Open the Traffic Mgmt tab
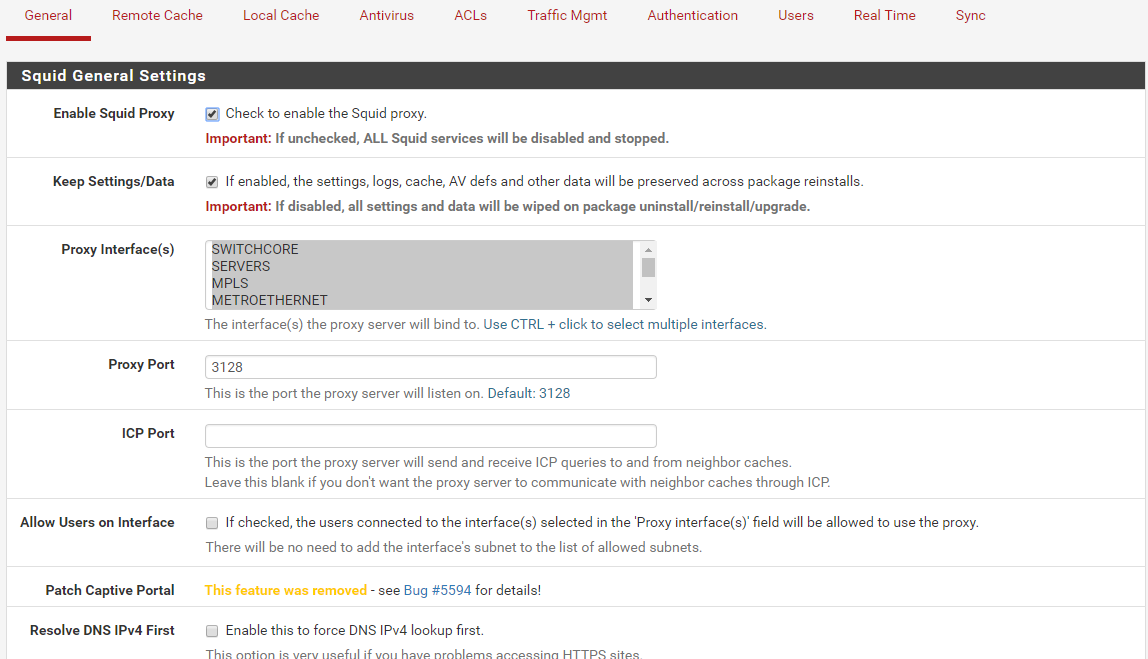The image size is (1148, 659). pos(567,16)
